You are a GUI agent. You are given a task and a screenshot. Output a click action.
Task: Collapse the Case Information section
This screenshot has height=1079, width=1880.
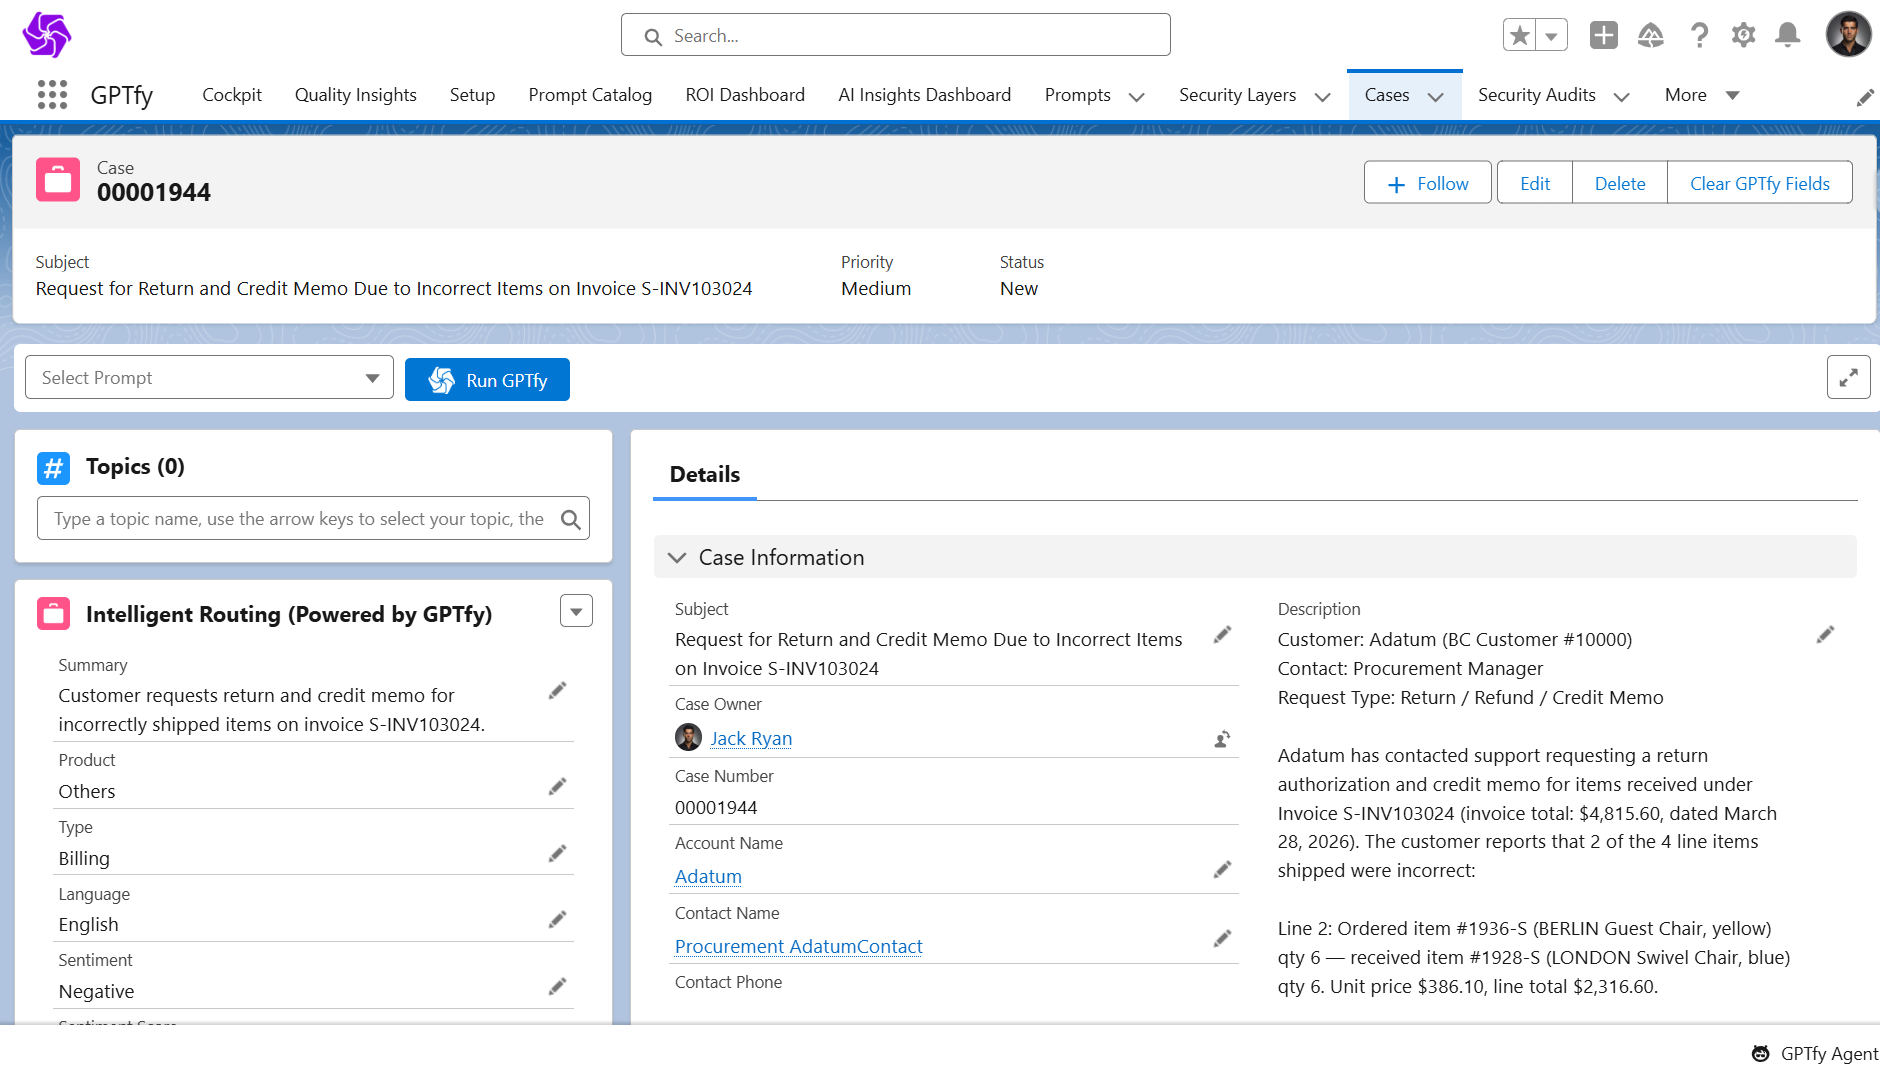677,557
